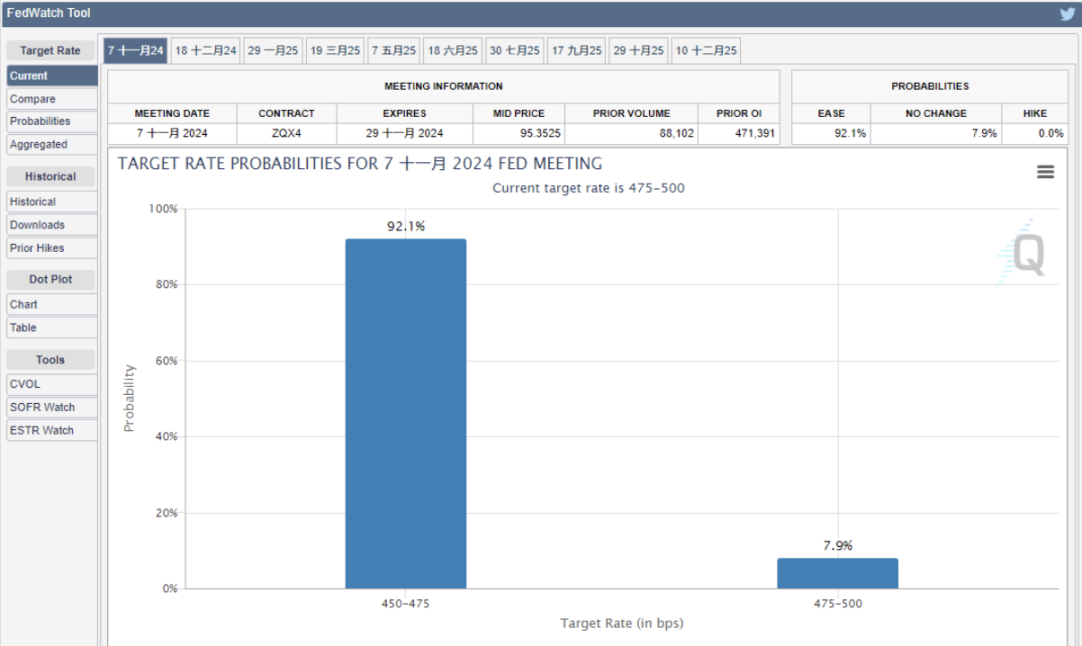Switch to the 7 五月25 meeting tab
The image size is (1082, 646).
(x=394, y=50)
